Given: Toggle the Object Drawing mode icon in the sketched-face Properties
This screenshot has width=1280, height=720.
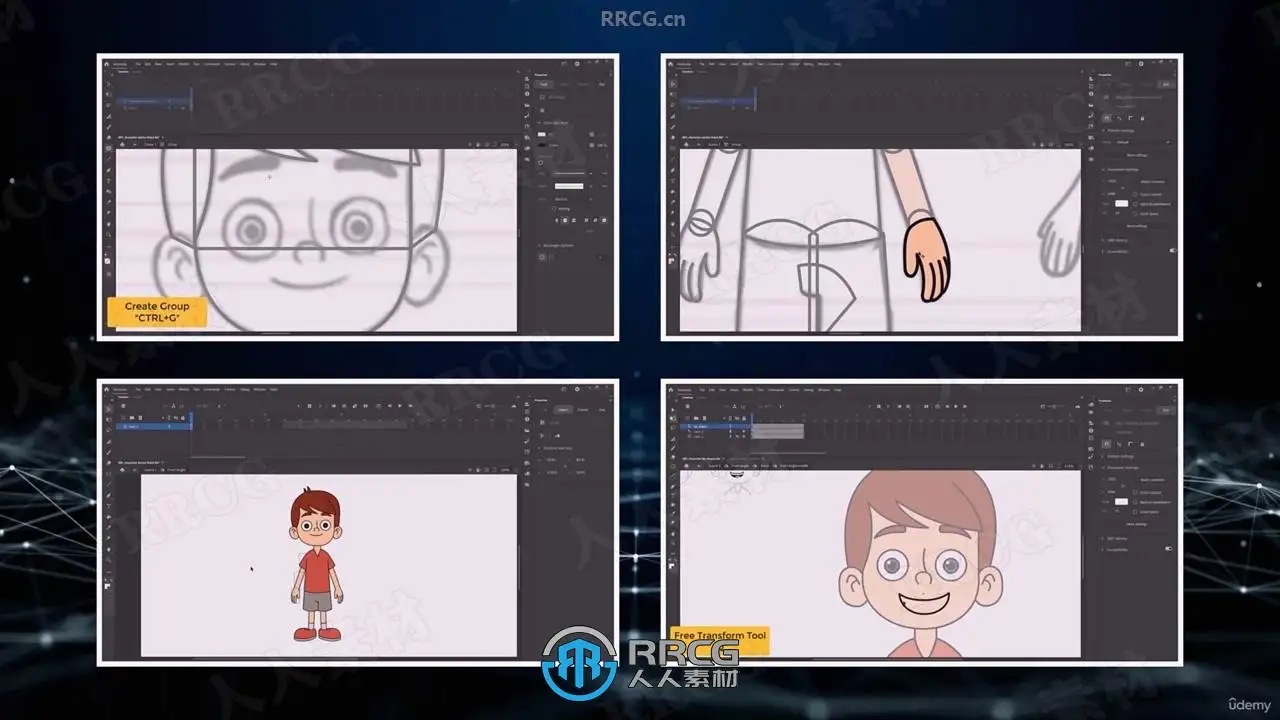Looking at the screenshot, I should [x=542, y=110].
